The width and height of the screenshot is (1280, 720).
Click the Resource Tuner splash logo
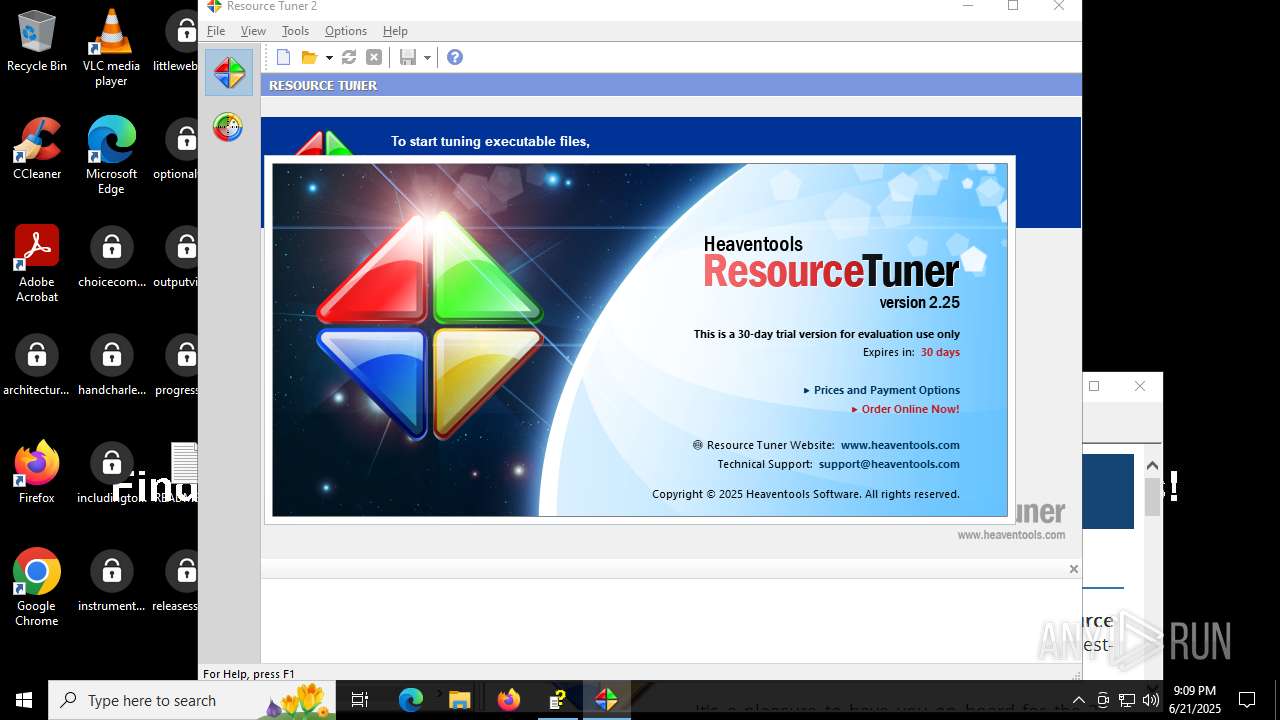click(x=430, y=325)
